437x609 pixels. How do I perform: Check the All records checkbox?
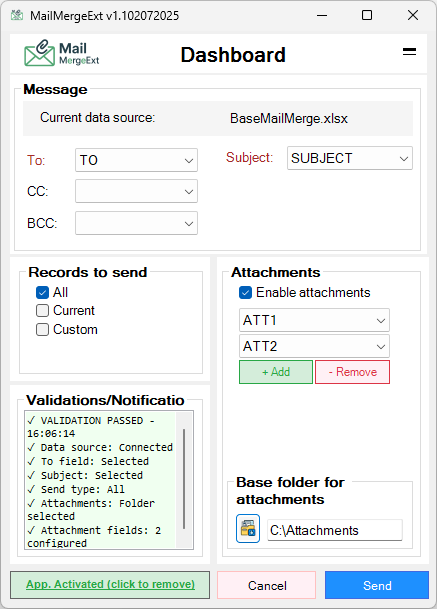pos(42,292)
